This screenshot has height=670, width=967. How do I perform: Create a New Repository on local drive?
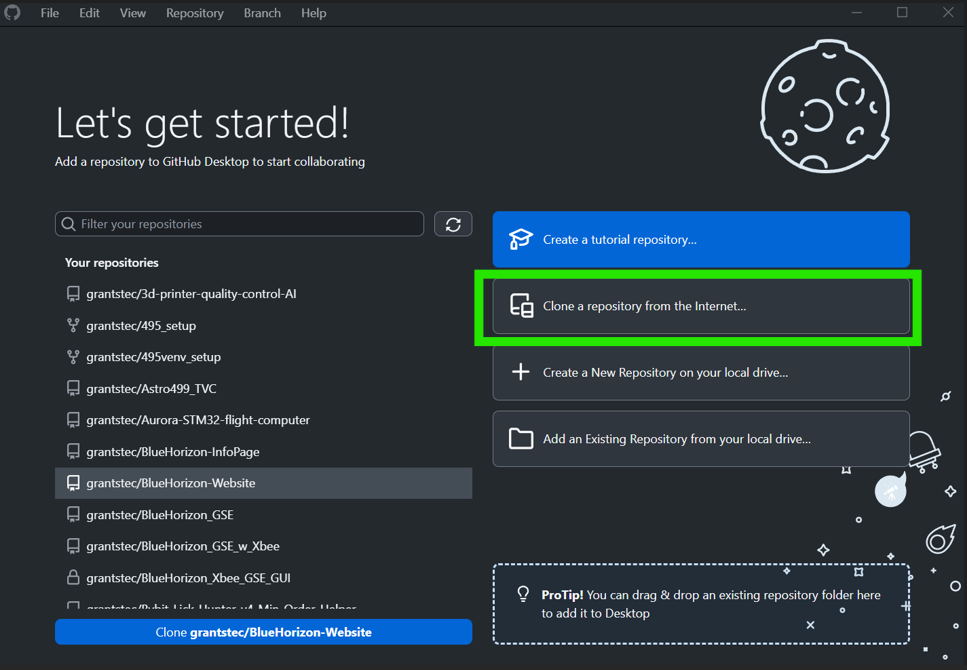[701, 373]
